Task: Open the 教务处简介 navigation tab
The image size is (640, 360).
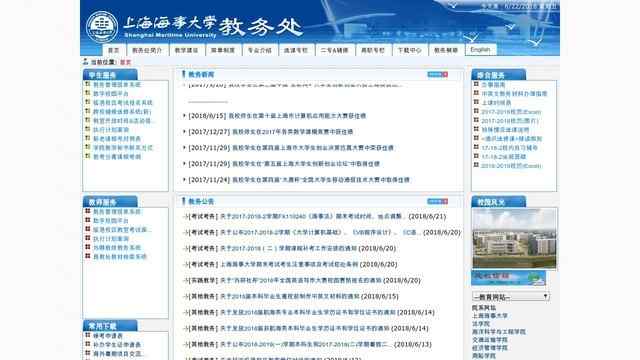Action: tap(147, 50)
